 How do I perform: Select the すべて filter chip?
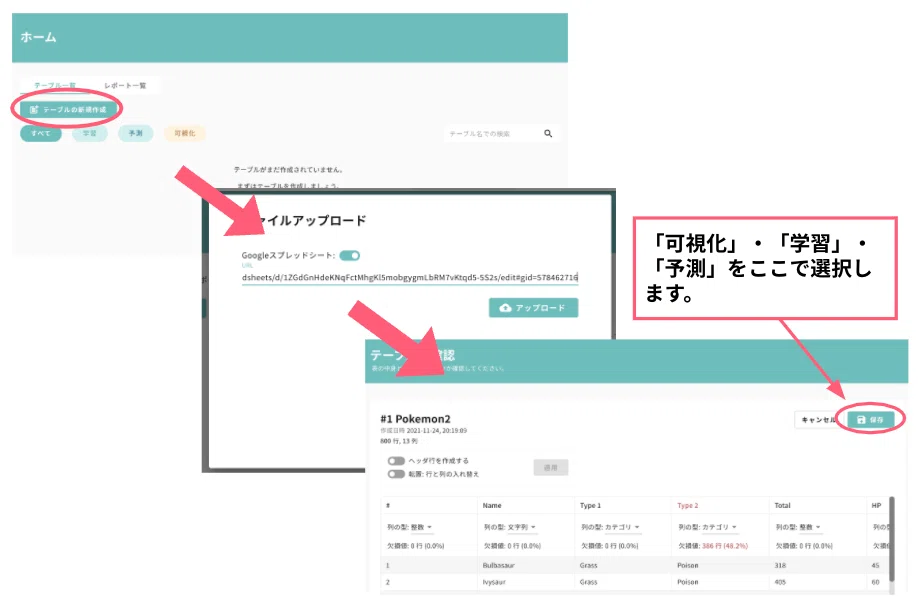[40, 134]
